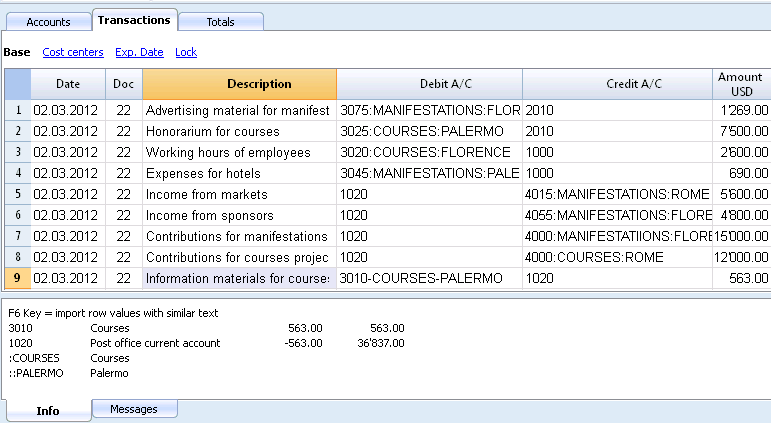The image size is (771, 423).
Task: Click amount cell 4'800.00
Action: point(741,215)
